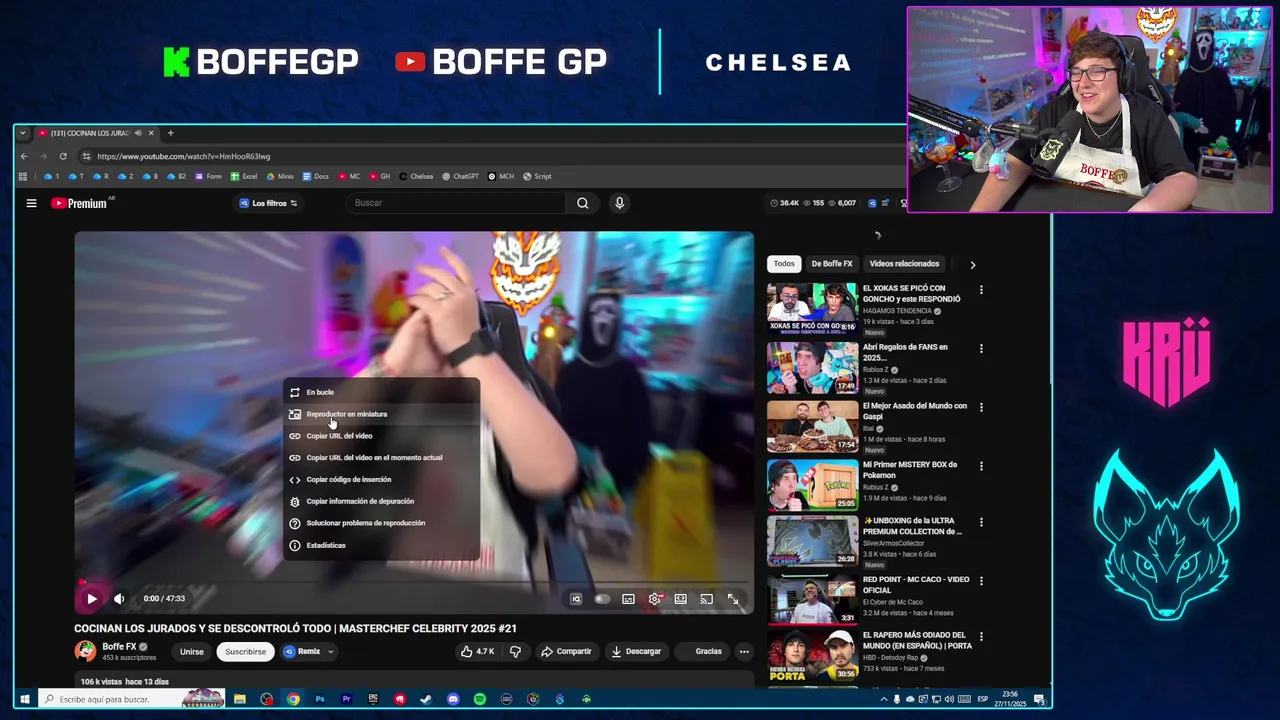
Task: Open the YouTube hamburger guide menu
Action: pyautogui.click(x=31, y=203)
